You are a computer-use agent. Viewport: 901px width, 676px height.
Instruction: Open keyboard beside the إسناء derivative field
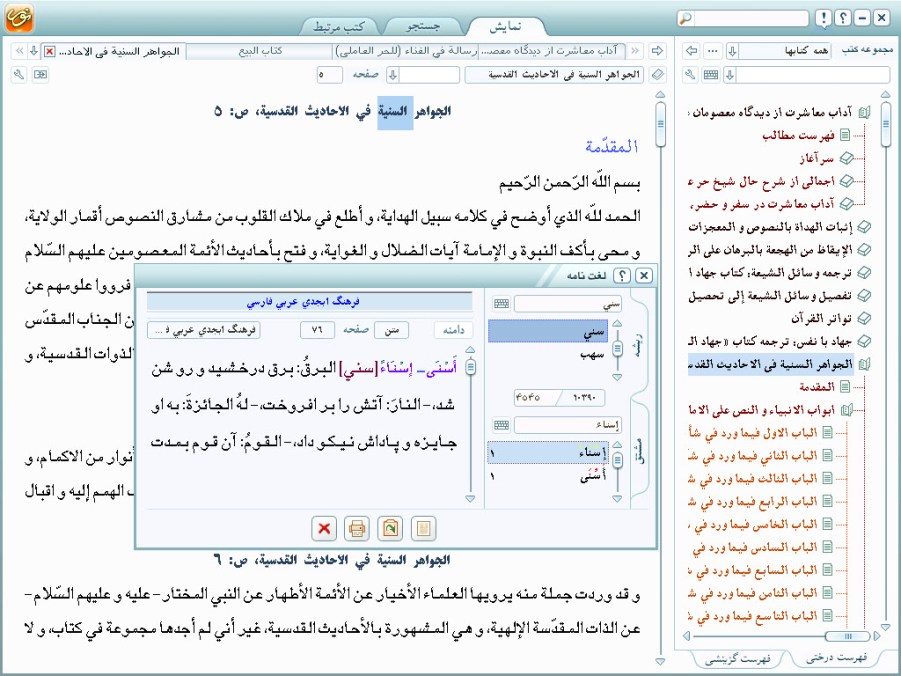(501, 425)
